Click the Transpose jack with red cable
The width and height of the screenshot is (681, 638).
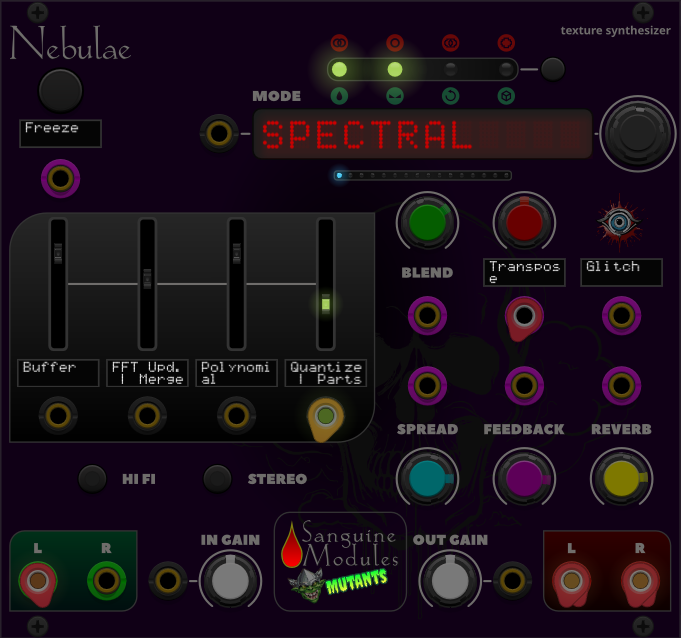tap(524, 315)
